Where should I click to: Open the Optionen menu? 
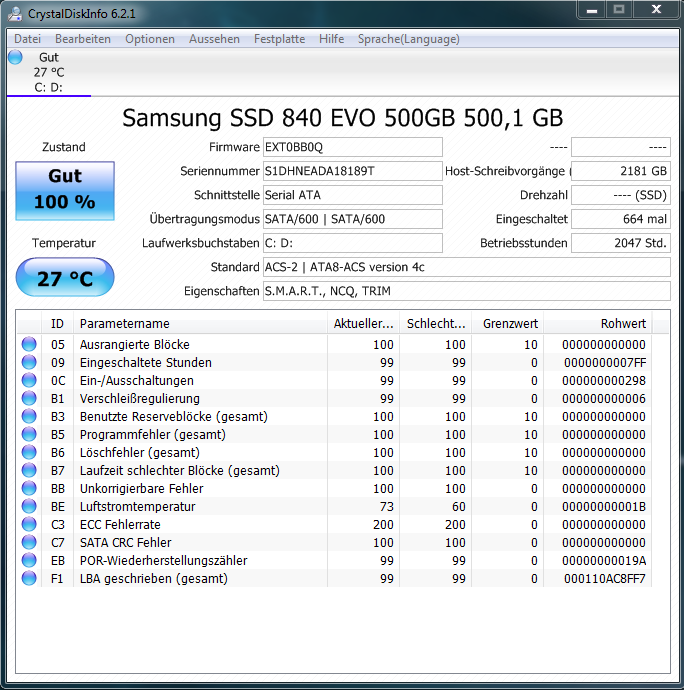click(150, 39)
